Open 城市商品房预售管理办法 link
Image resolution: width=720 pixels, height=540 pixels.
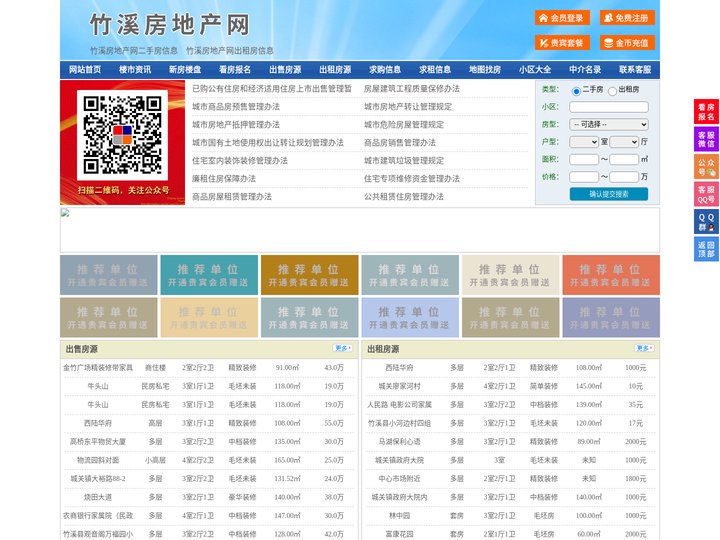pos(236,107)
